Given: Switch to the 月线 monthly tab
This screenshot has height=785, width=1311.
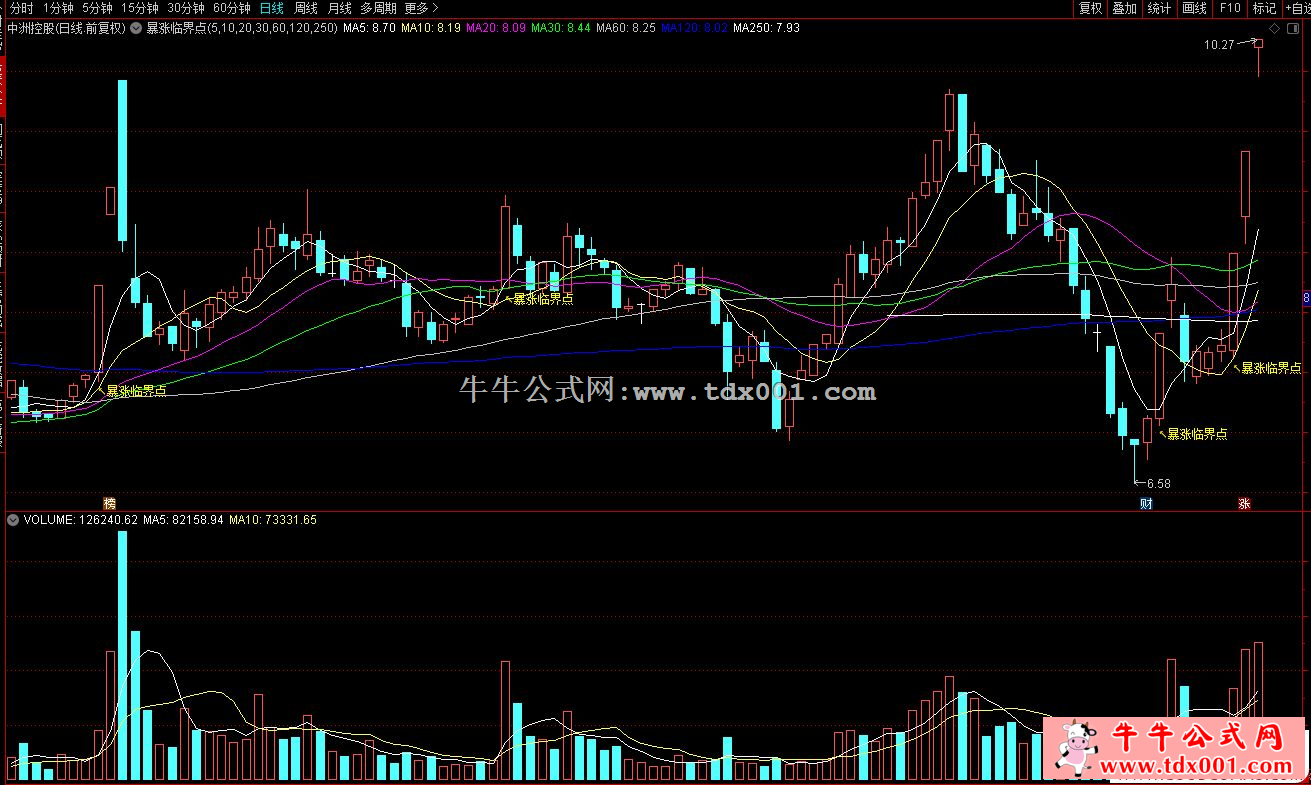Looking at the screenshot, I should pos(340,8).
